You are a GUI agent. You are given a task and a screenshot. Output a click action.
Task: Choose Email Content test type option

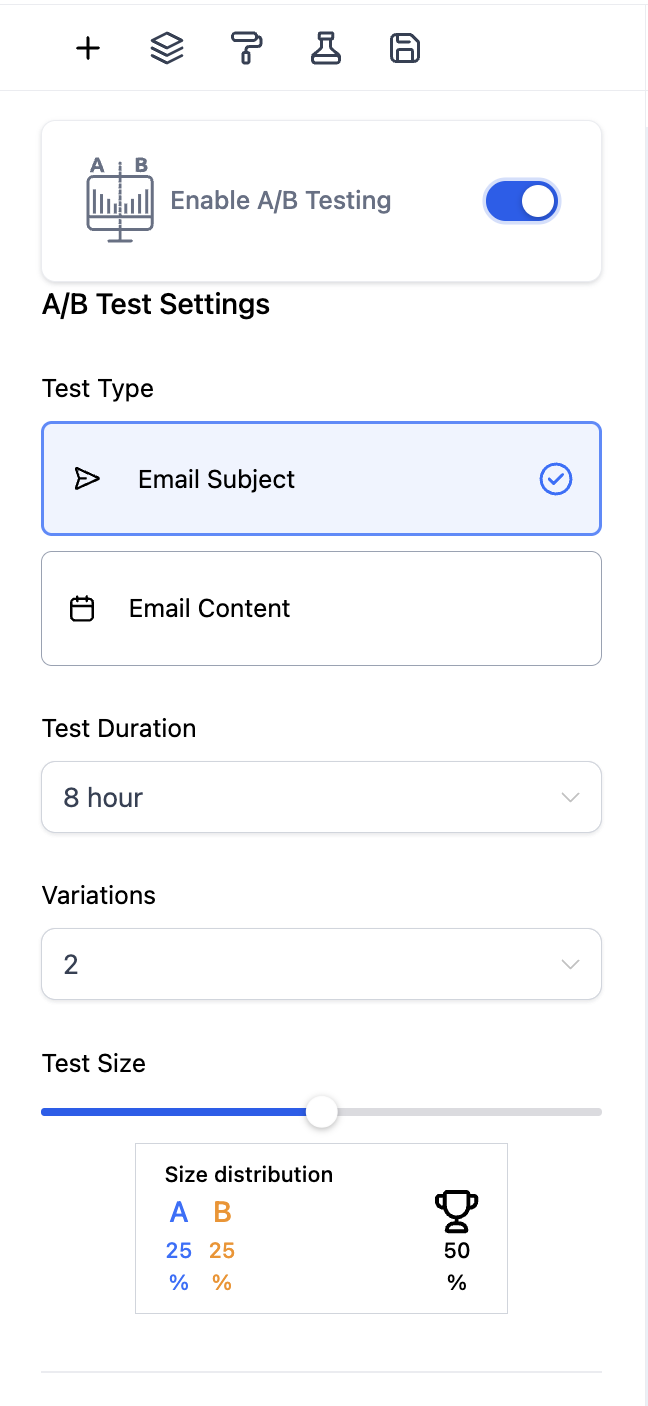point(321,608)
